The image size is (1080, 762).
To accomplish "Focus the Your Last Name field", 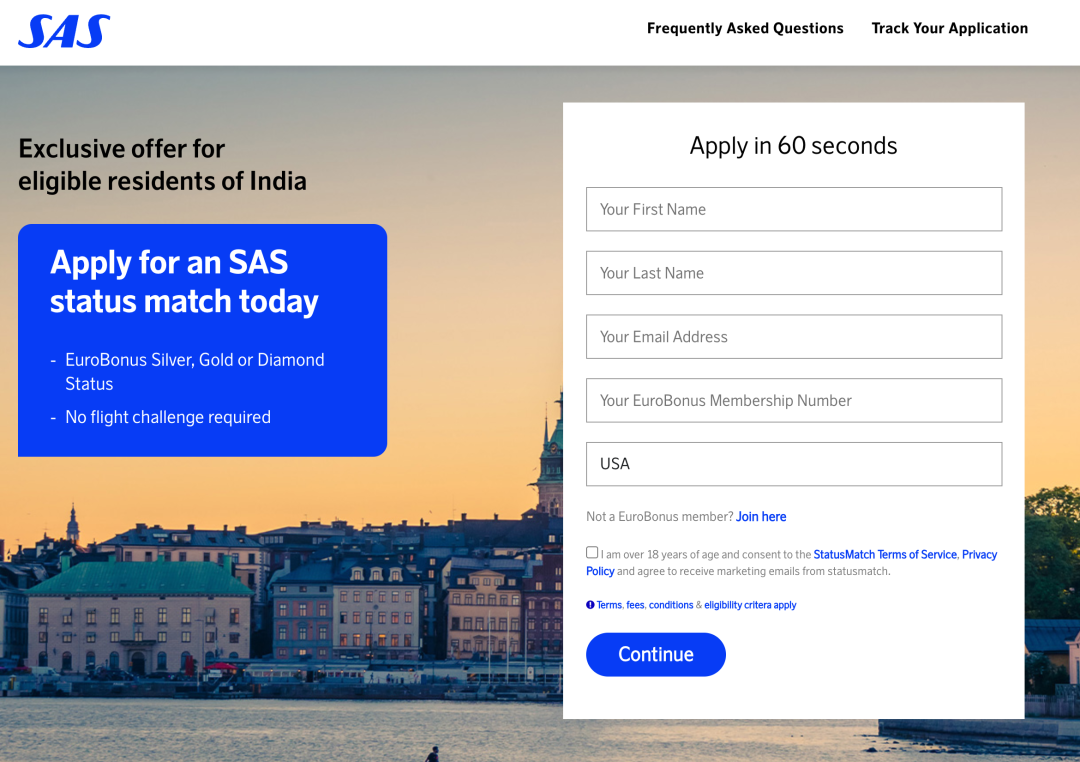I will [x=793, y=273].
